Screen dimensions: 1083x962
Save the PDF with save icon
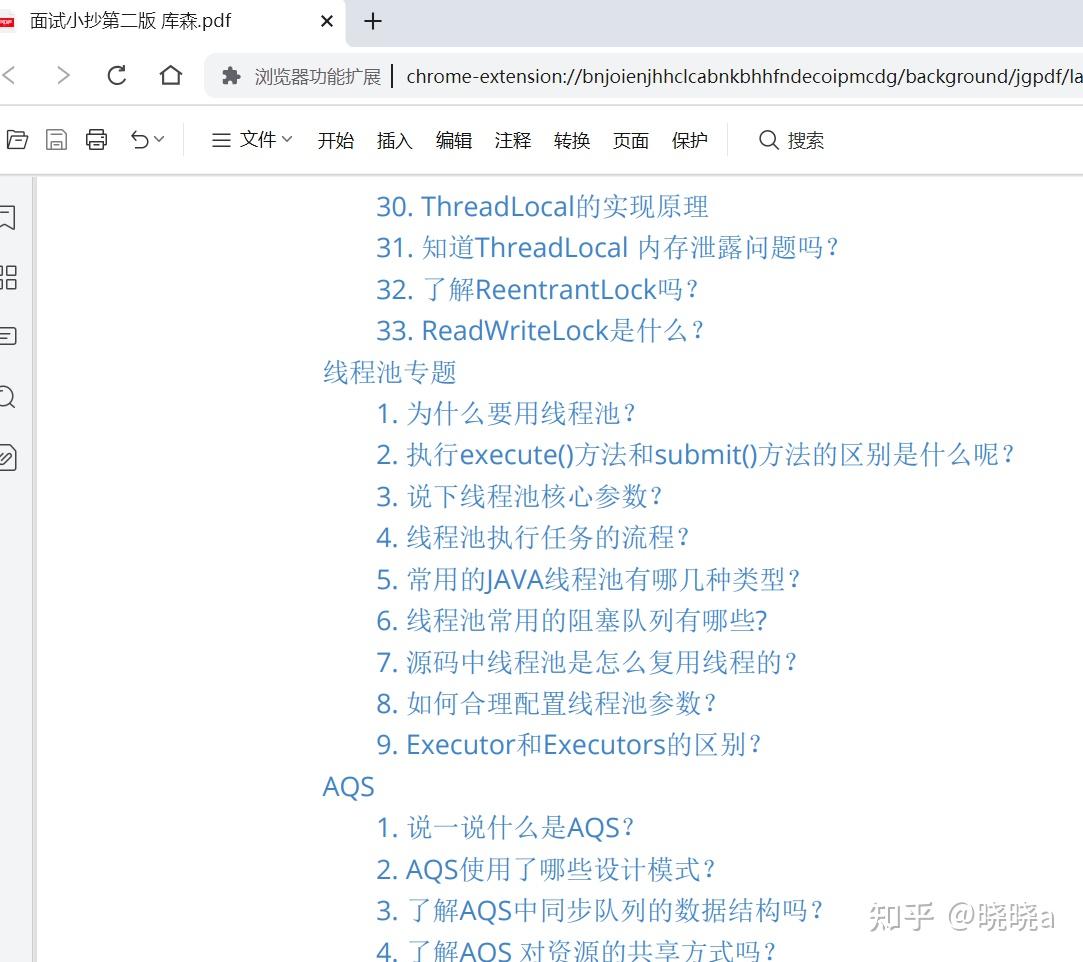(56, 140)
